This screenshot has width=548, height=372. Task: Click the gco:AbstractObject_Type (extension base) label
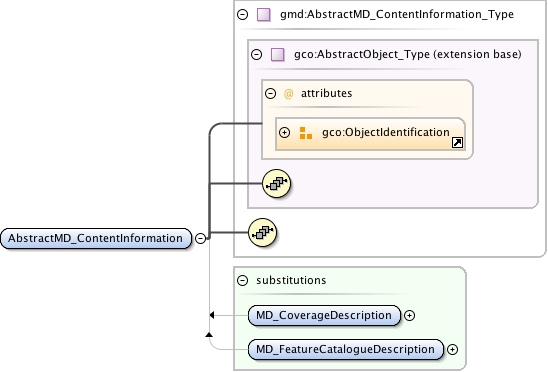click(x=408, y=54)
